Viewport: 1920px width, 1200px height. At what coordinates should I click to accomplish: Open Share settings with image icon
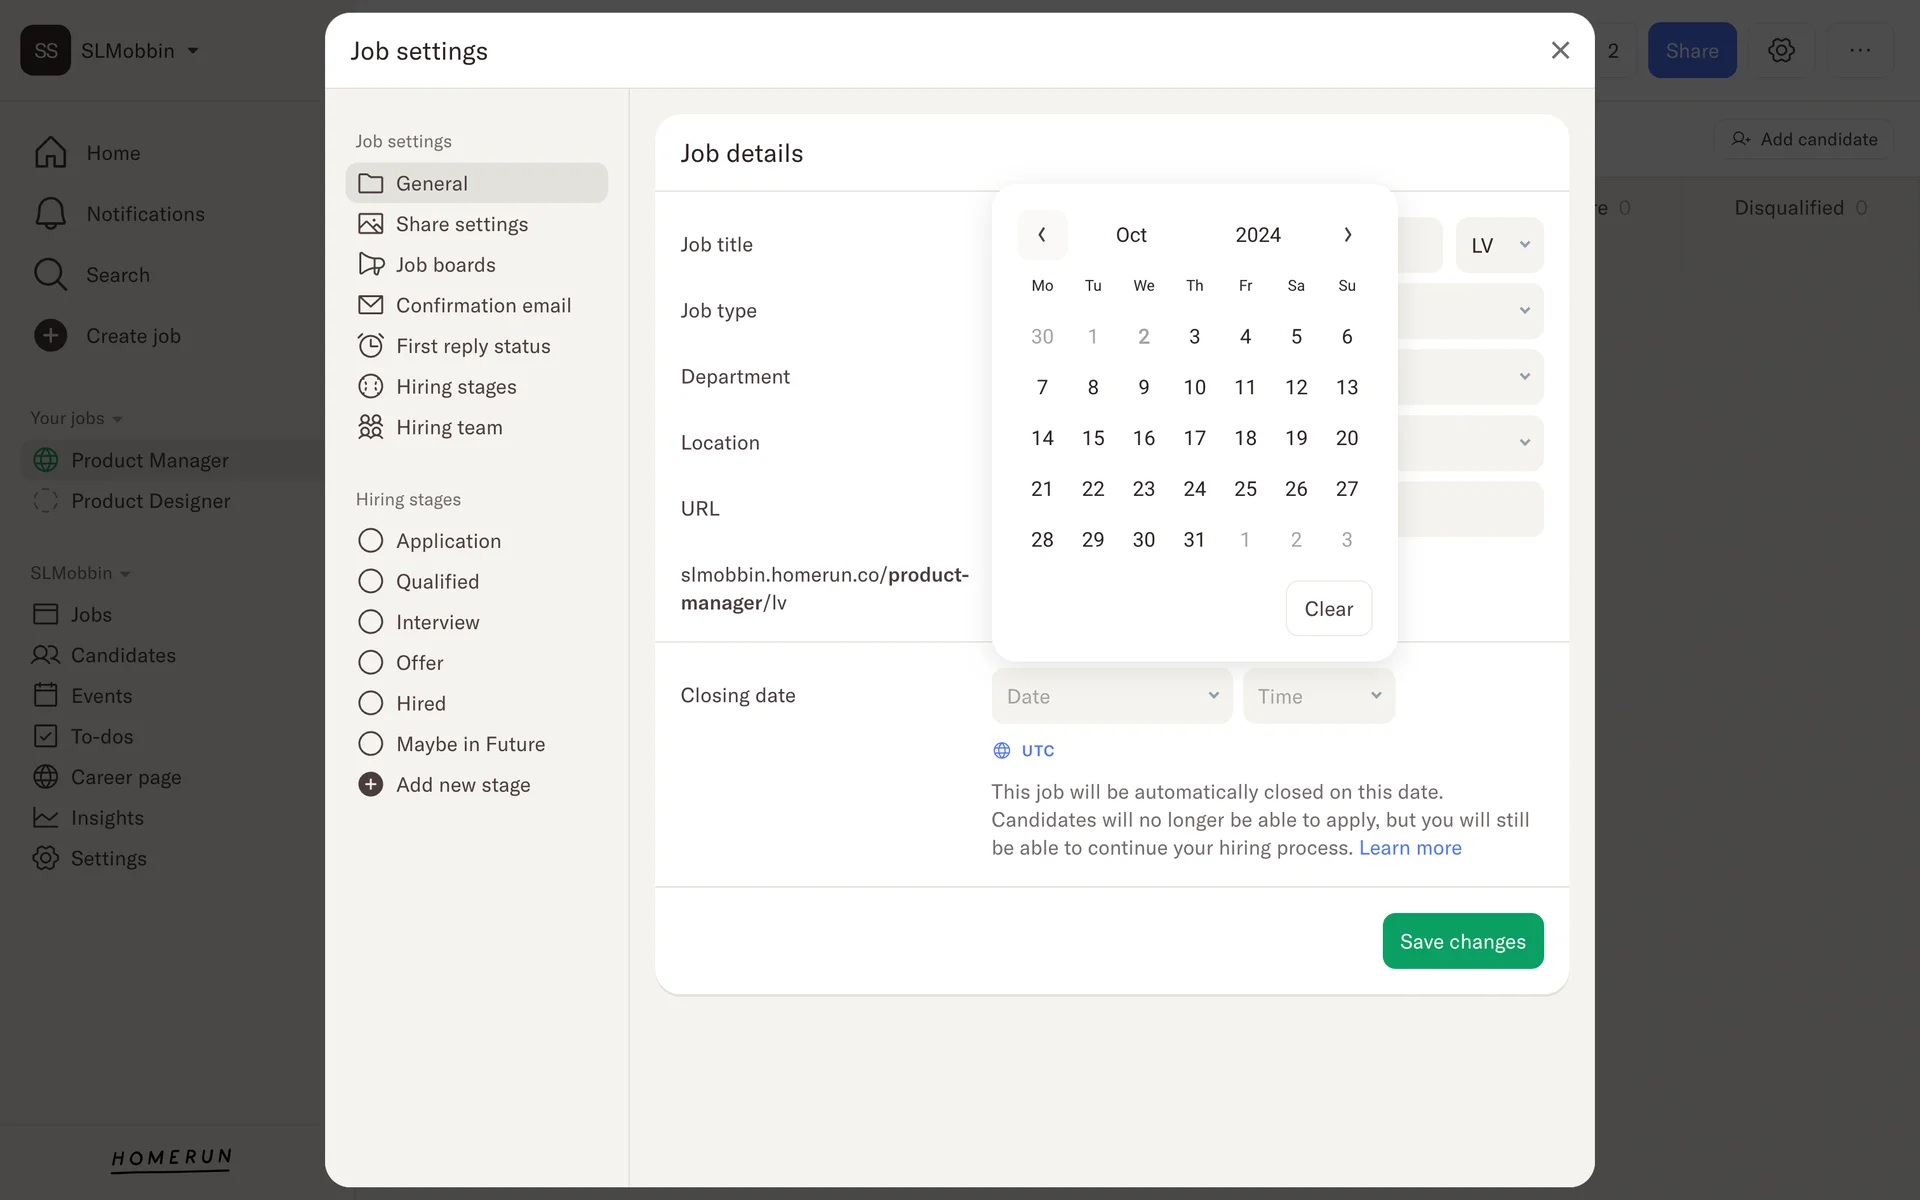click(371, 224)
